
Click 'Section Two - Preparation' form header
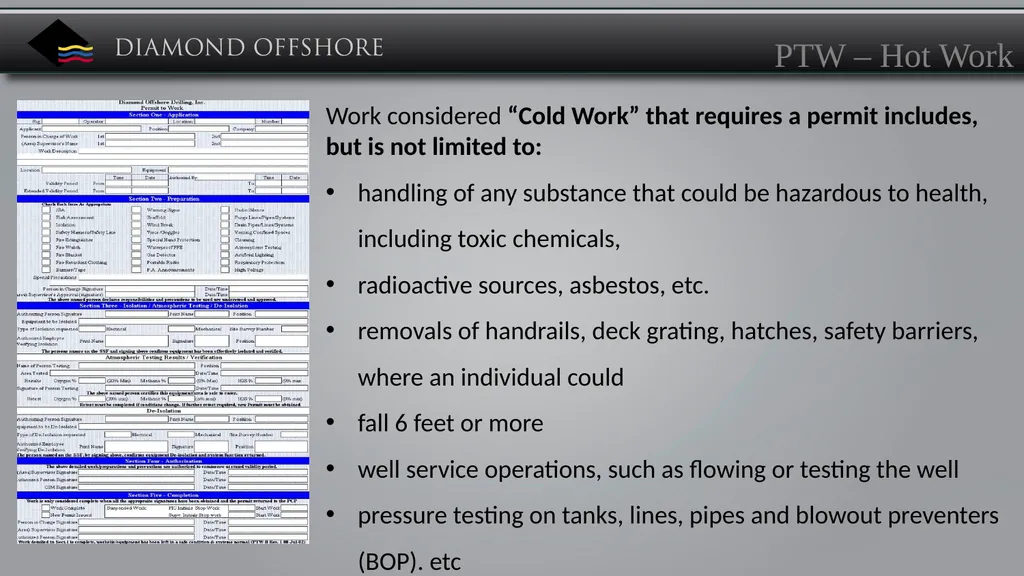(163, 199)
